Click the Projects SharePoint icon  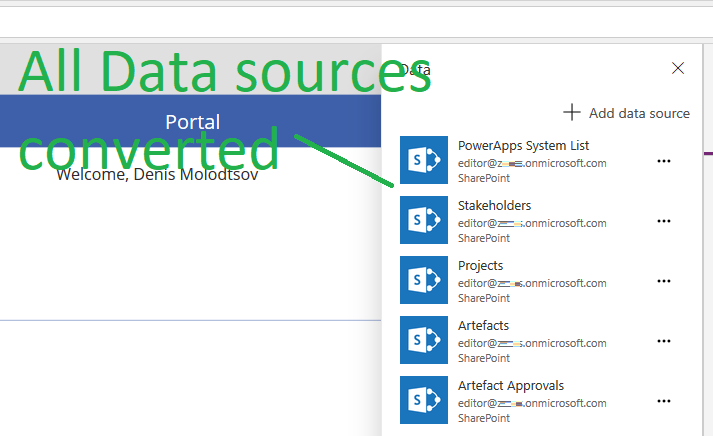424,280
